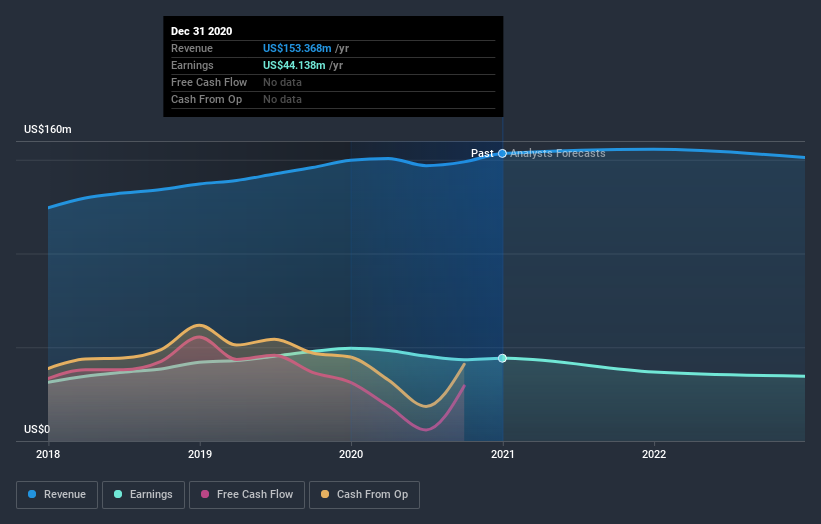Click the 2019 x-axis label

[x=200, y=454]
